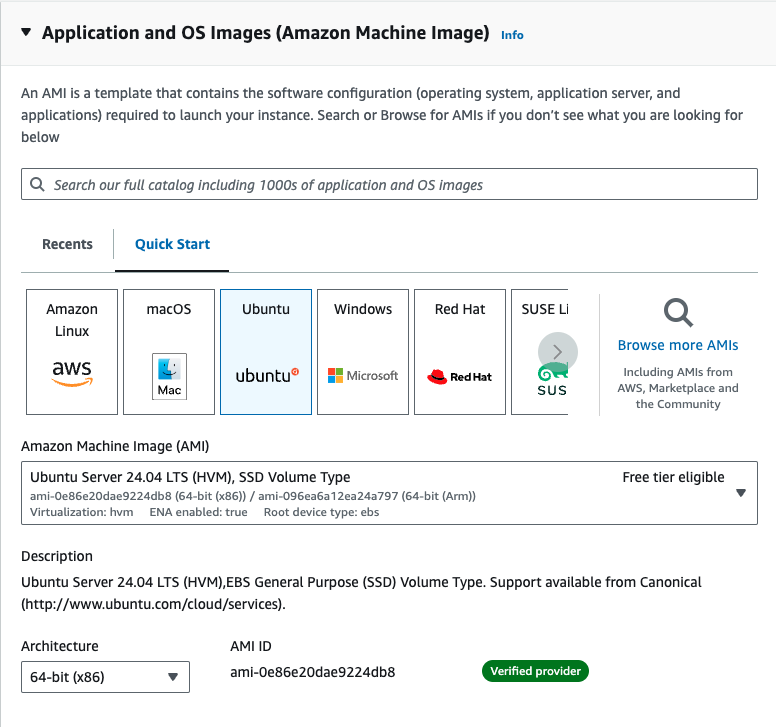The height and width of the screenshot is (727, 776).
Task: Click the Free tier eligible label
Action: [x=673, y=477]
